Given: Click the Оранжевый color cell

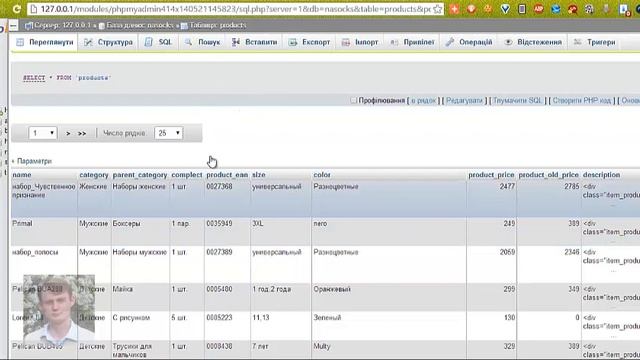Looking at the screenshot, I should pyautogui.click(x=332, y=289).
